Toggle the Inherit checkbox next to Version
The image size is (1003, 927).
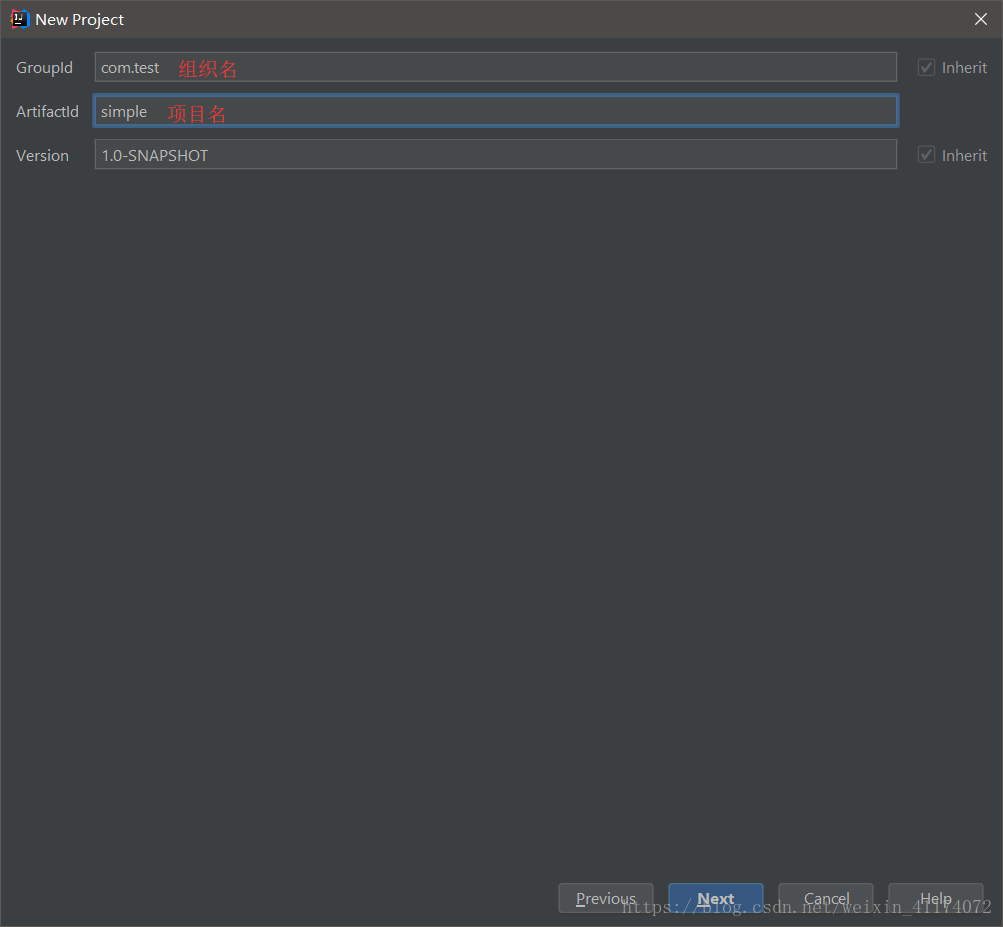pos(926,155)
